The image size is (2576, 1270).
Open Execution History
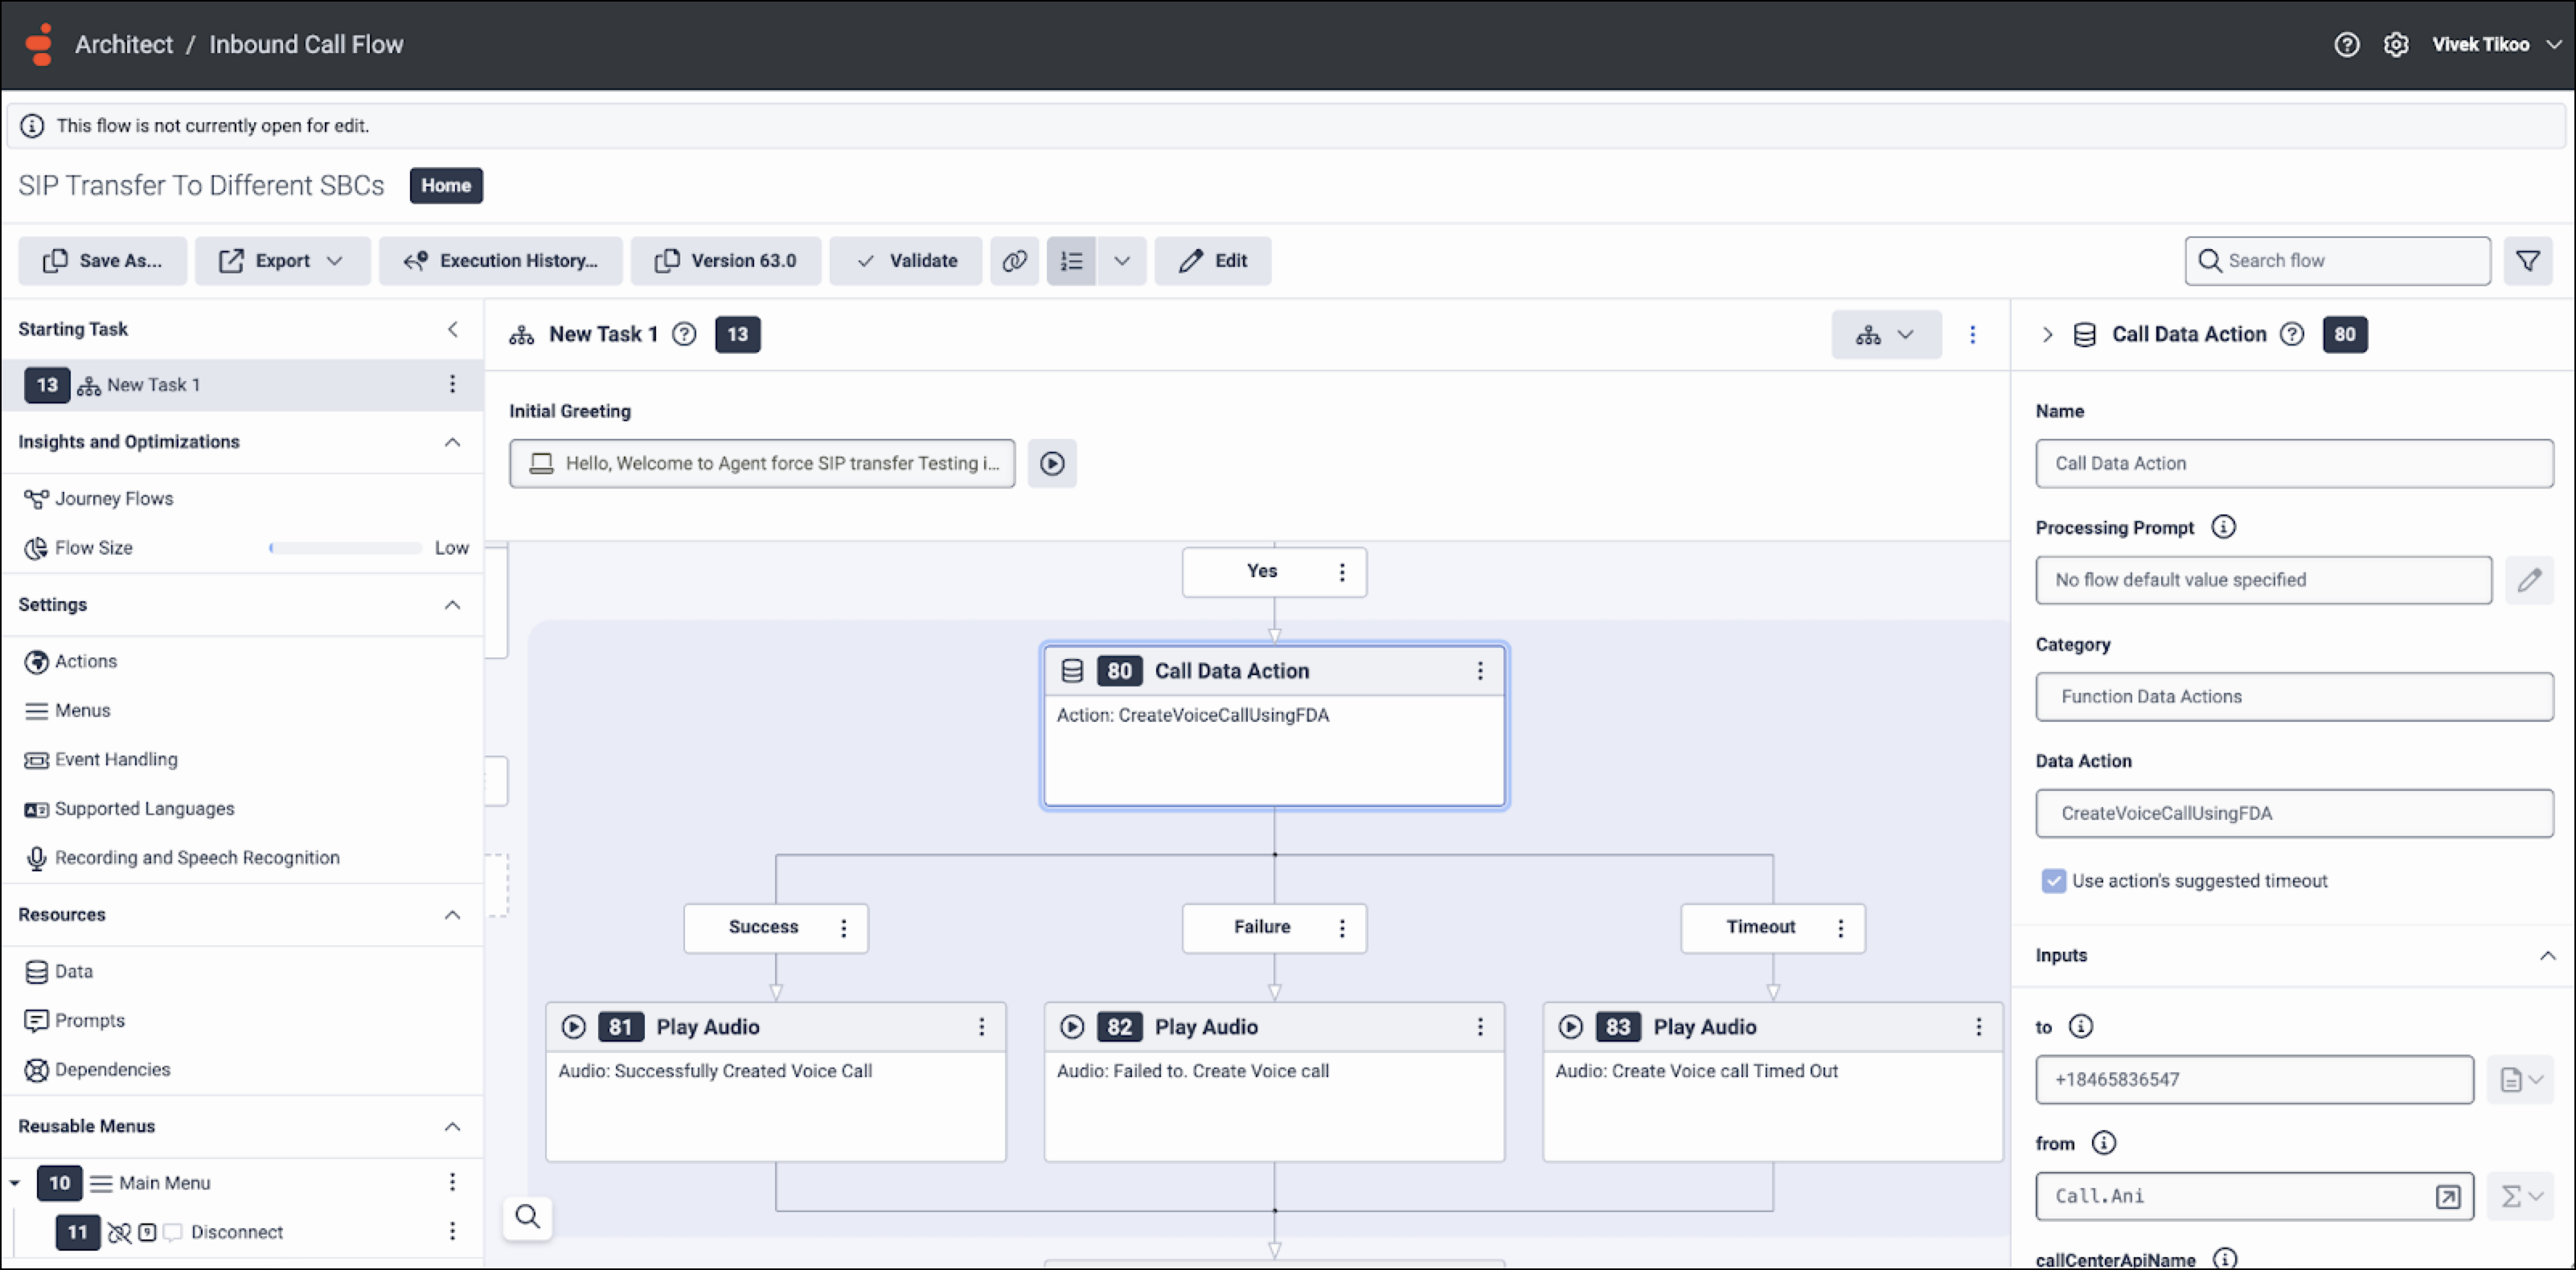click(x=500, y=261)
